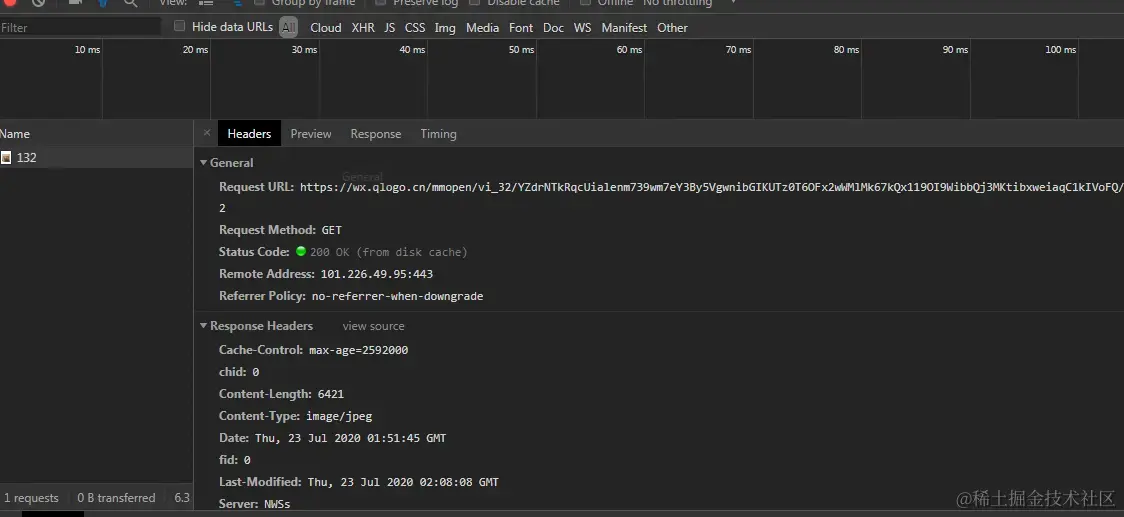Filter requests by Media
The image size is (1124, 517).
tap(482, 27)
